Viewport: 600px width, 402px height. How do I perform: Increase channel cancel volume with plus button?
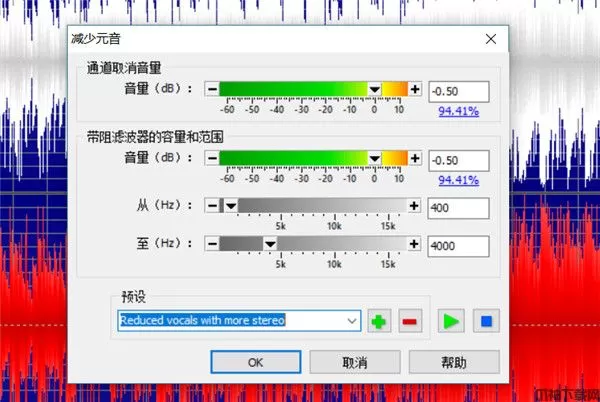[x=415, y=90]
